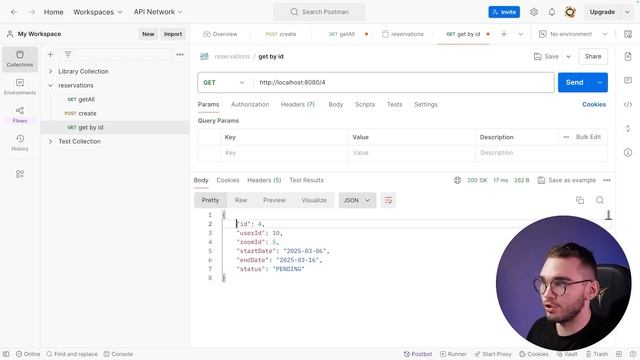Open the code snippet icon
The image size is (640, 360).
point(628,104)
